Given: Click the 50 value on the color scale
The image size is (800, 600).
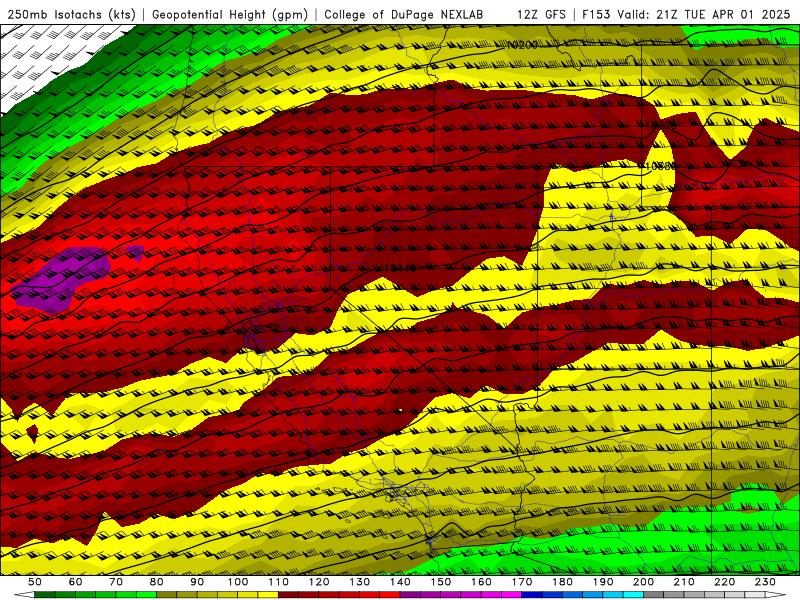Looking at the screenshot, I should click(x=35, y=582).
